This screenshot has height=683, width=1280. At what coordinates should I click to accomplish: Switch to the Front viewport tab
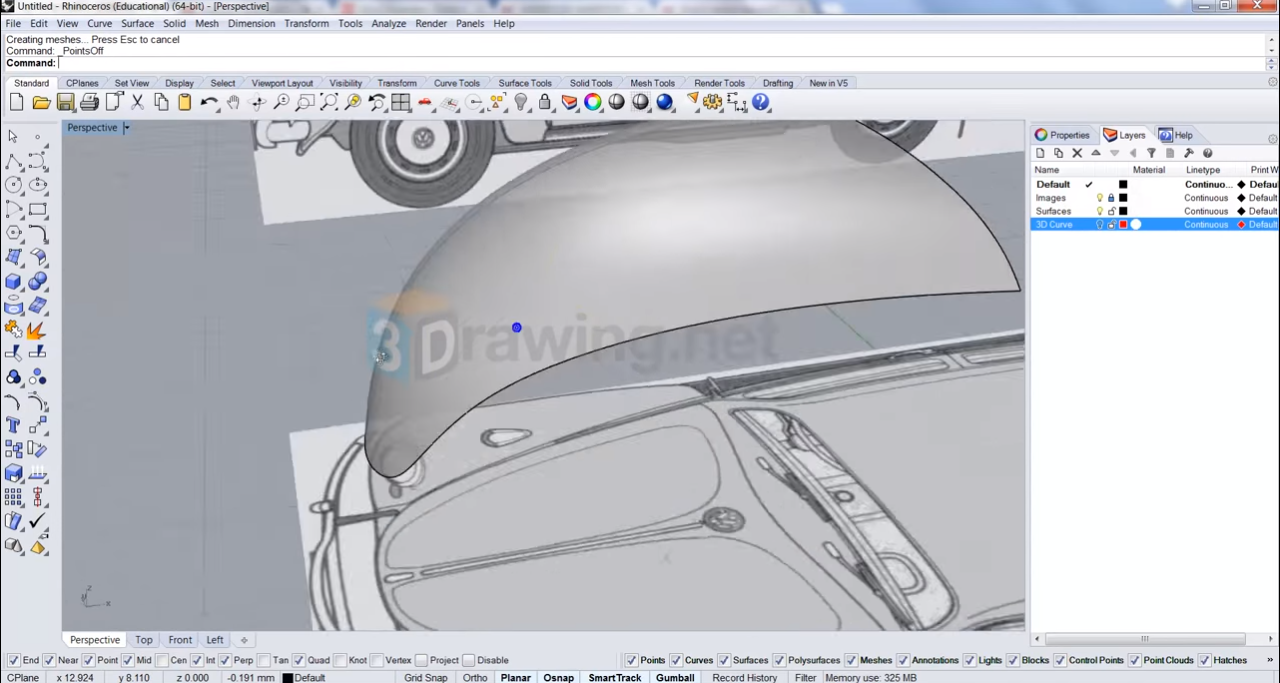[x=180, y=640]
